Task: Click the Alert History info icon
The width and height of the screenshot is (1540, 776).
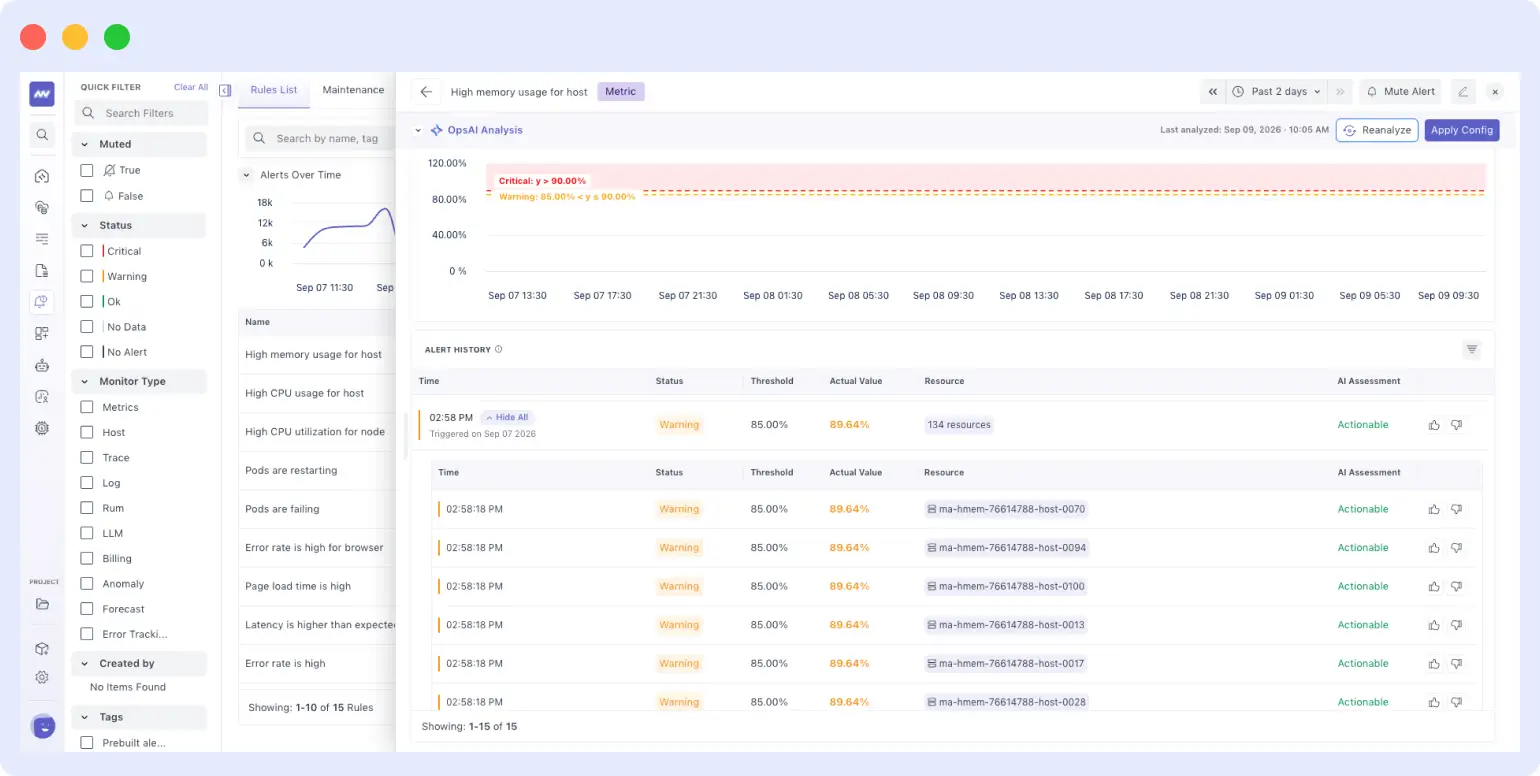Action: click(x=499, y=350)
